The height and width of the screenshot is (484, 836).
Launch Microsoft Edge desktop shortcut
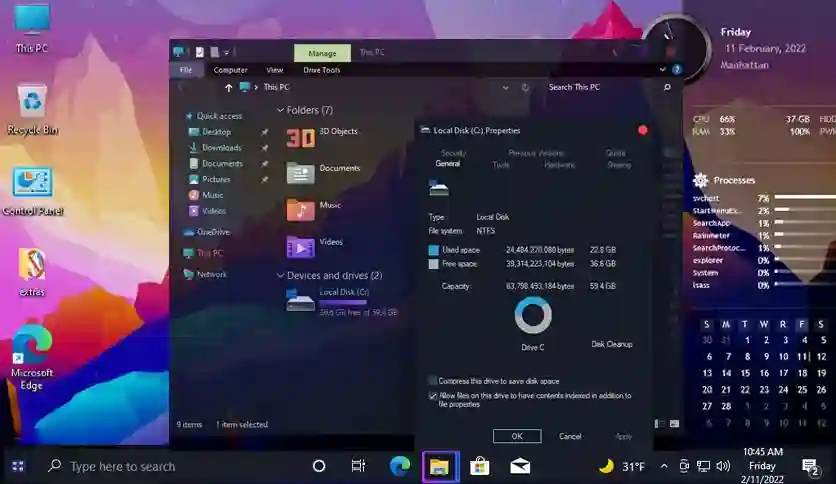[32, 357]
